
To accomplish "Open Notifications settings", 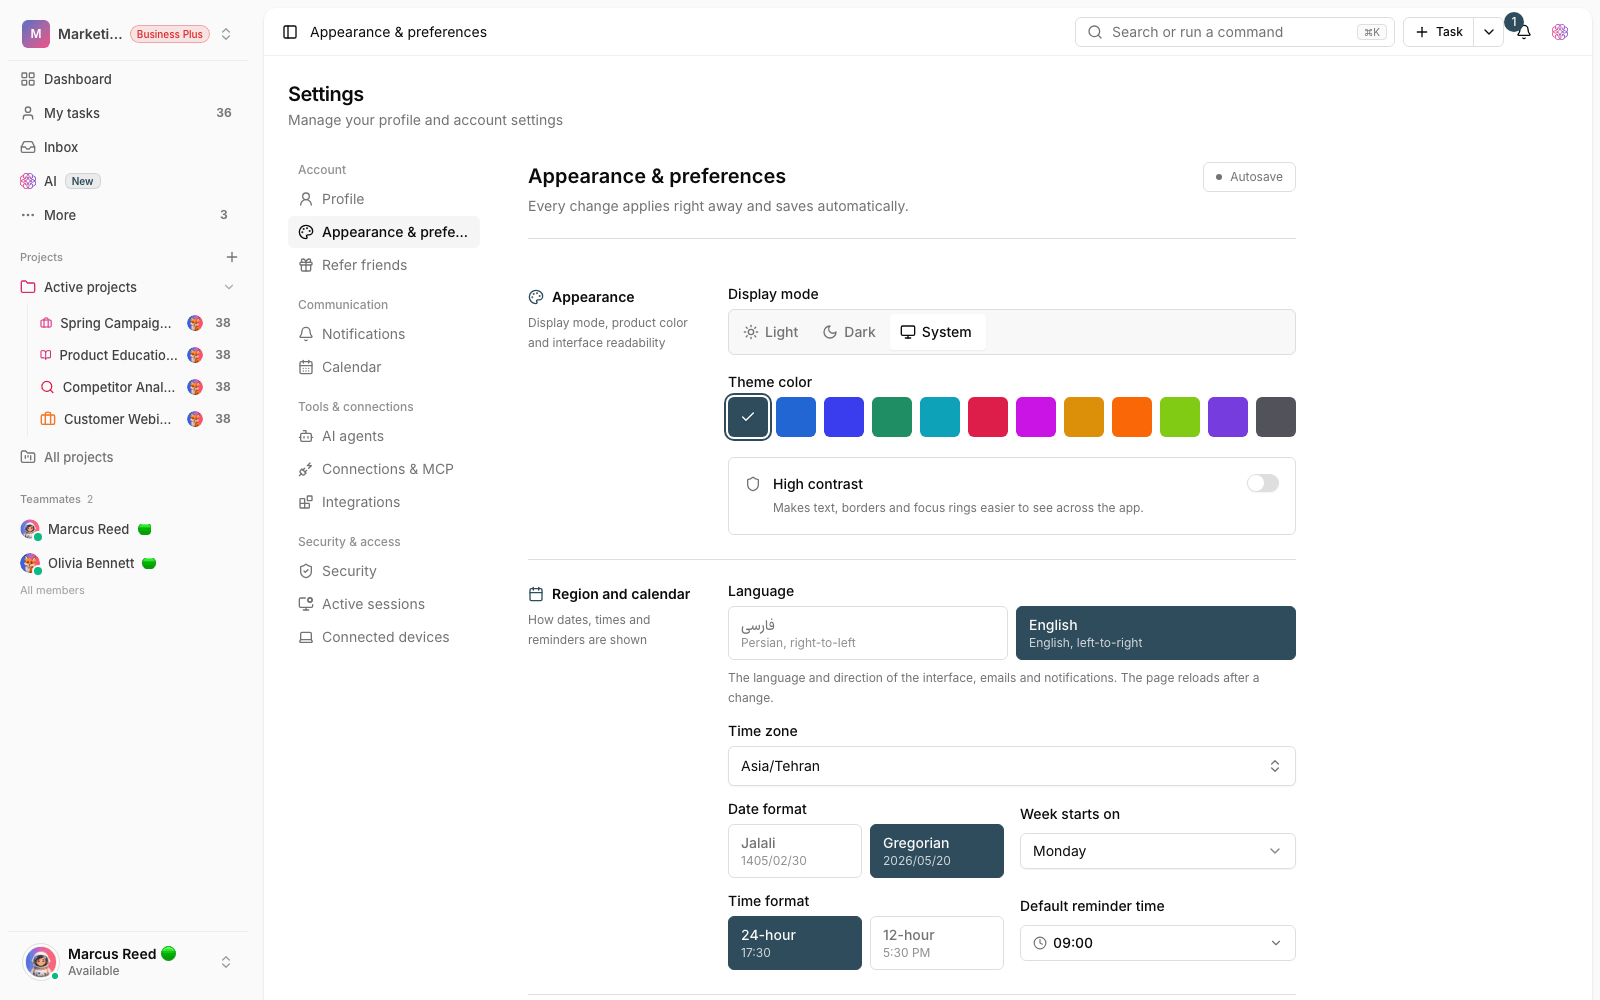I will tap(384, 334).
